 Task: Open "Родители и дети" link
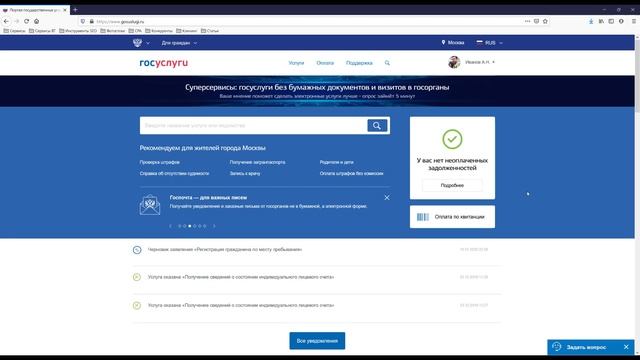click(336, 162)
